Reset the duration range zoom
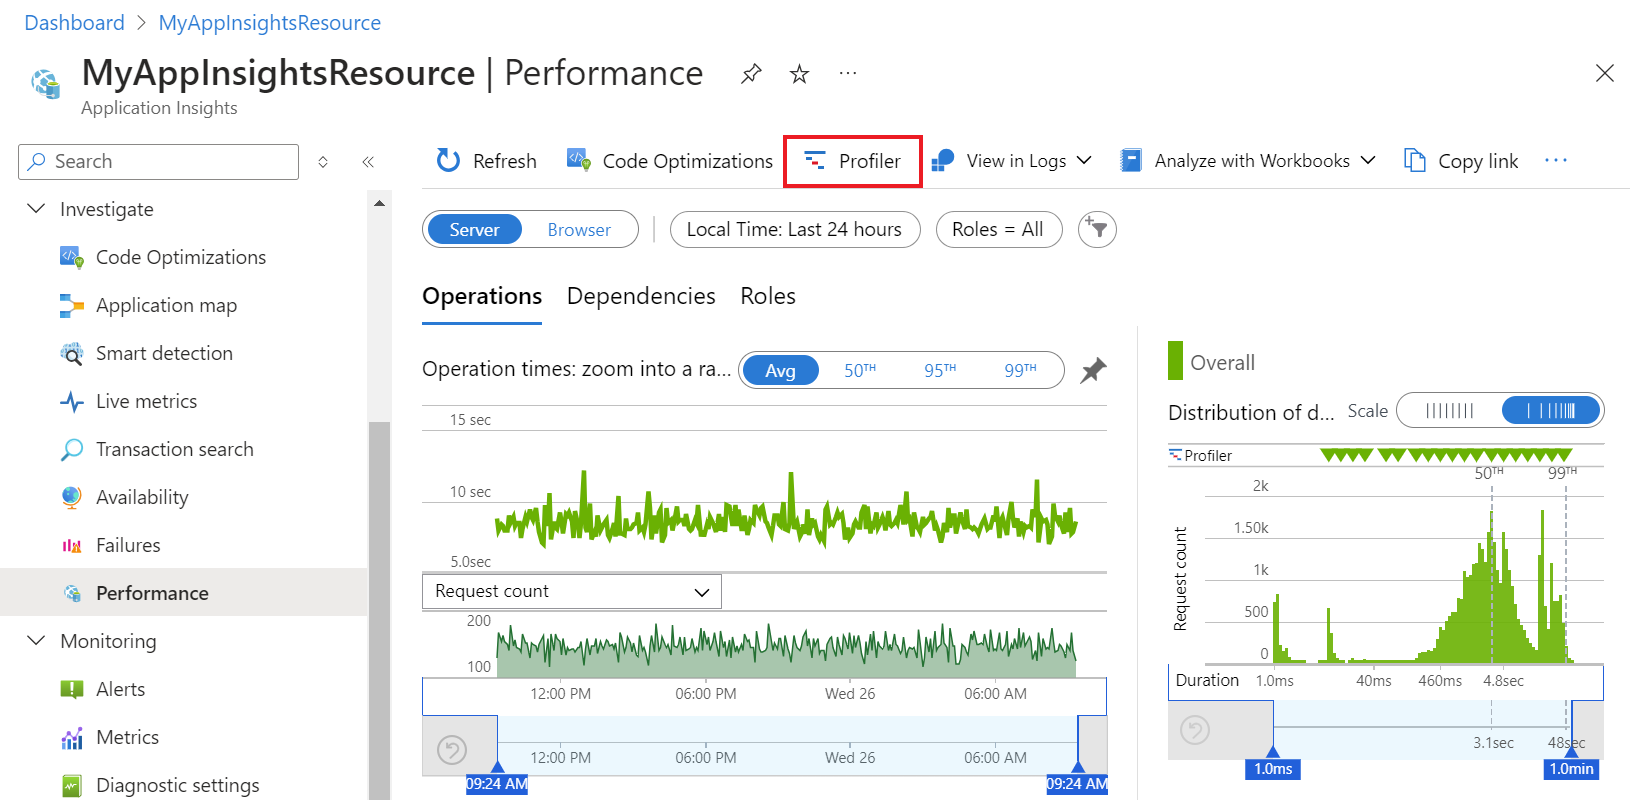The height and width of the screenshot is (800, 1632). click(x=1195, y=731)
